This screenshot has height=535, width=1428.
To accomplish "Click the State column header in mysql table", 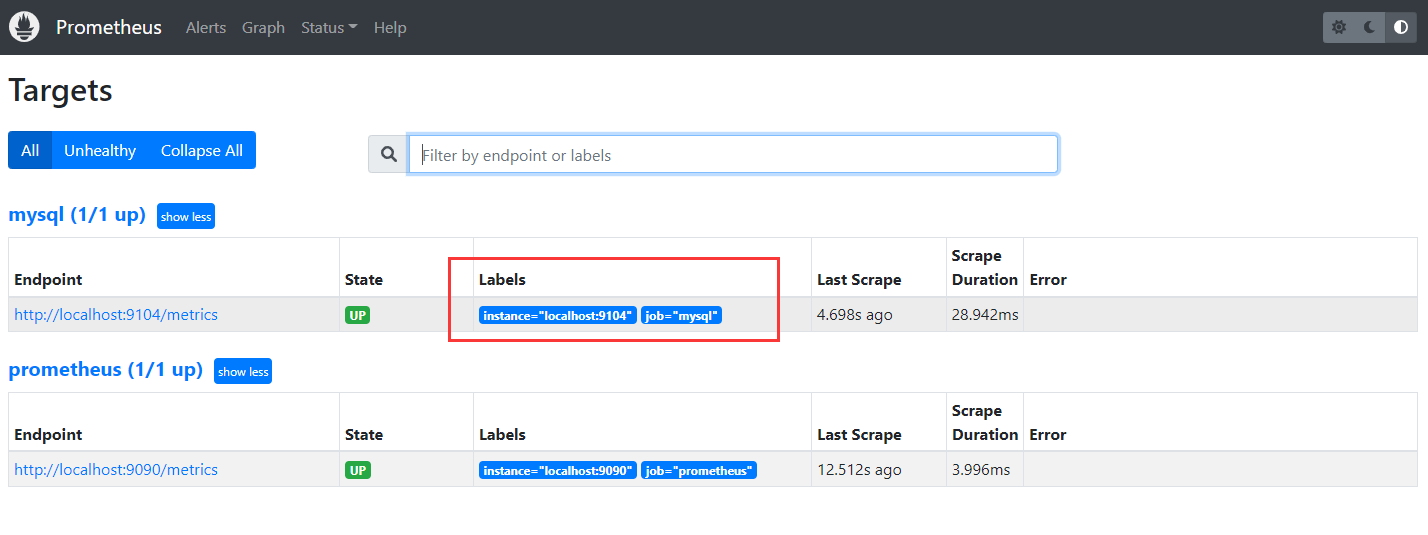I will click(x=364, y=280).
